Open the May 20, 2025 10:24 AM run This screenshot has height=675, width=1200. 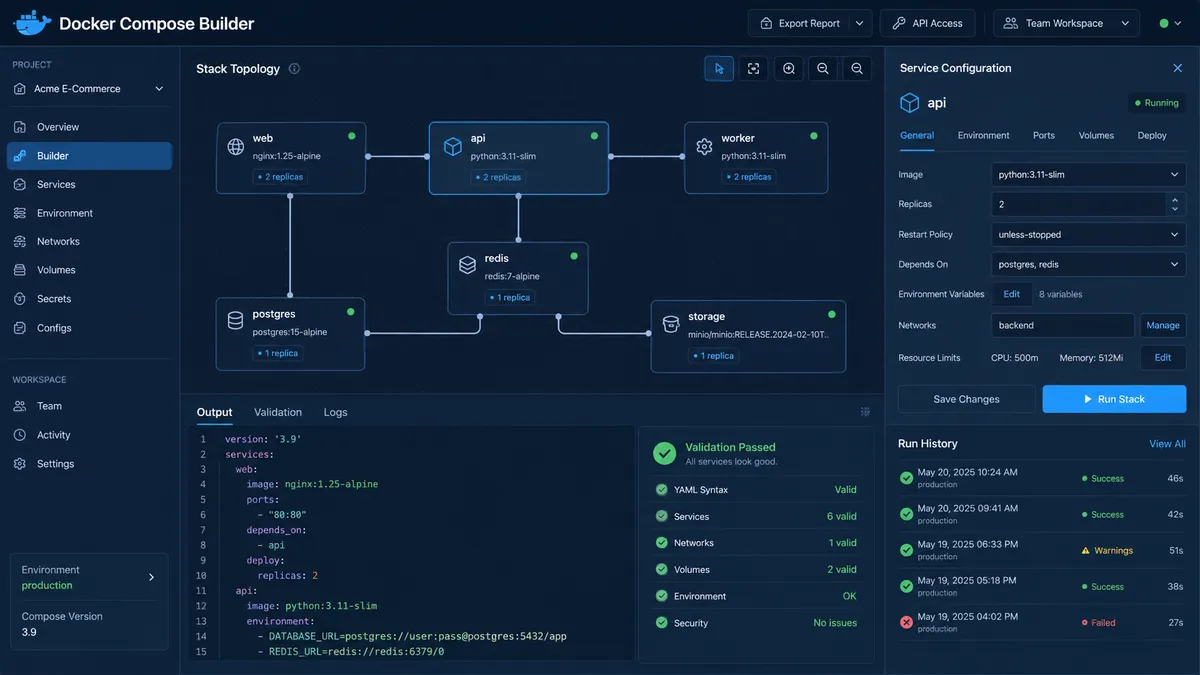tap(1041, 478)
